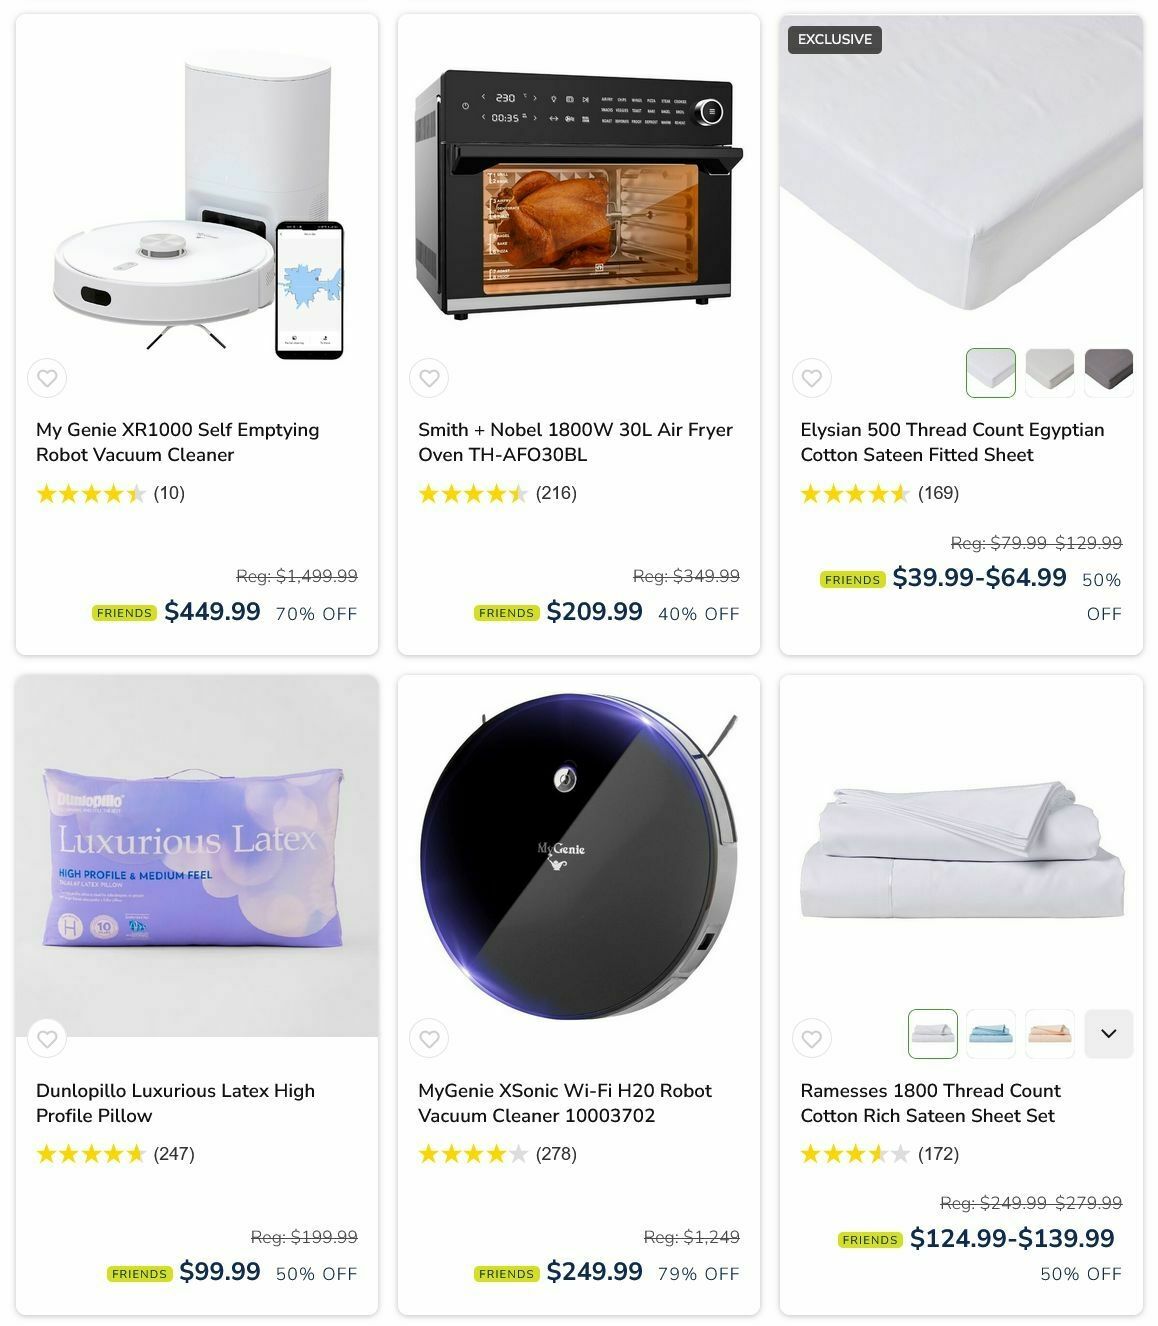Open the 216 reviews for air fryer
Screen dimensions: 1158x1326
(x=556, y=493)
